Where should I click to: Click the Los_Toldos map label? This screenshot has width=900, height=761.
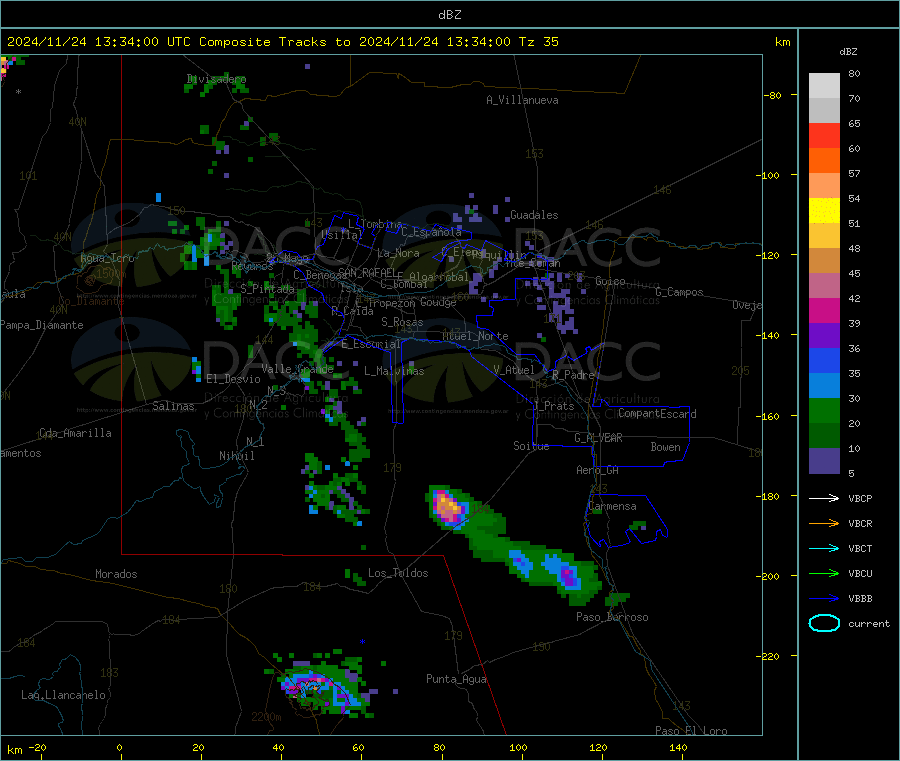click(x=398, y=573)
